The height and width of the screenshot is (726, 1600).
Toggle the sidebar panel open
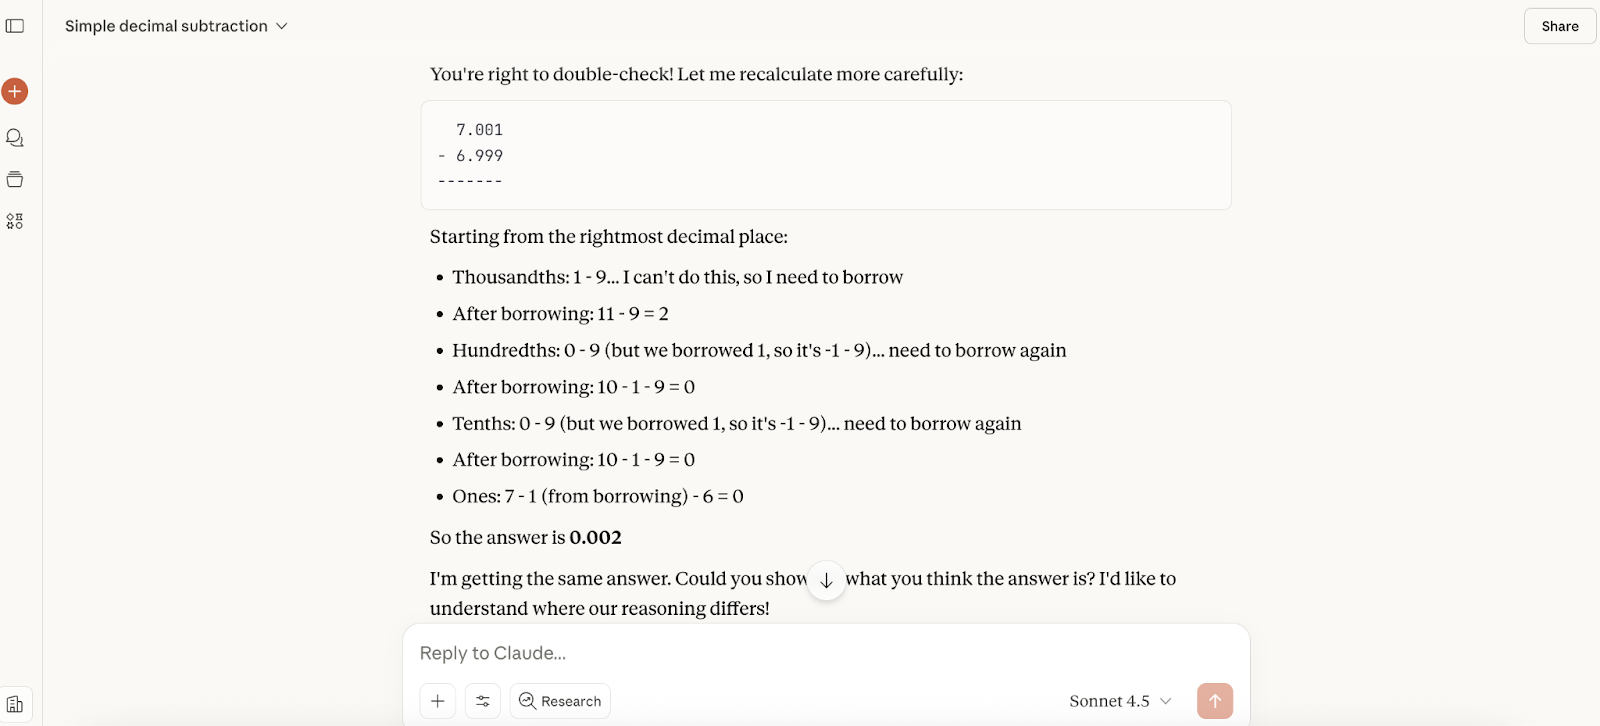tap(15, 26)
